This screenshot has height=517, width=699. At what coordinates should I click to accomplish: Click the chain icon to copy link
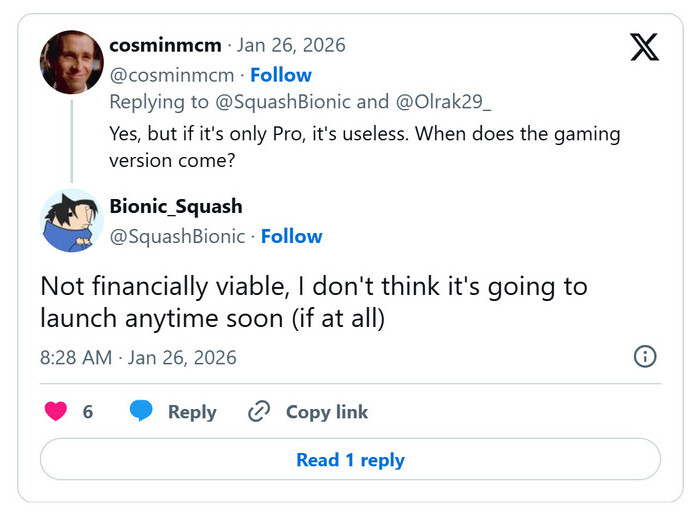click(260, 412)
